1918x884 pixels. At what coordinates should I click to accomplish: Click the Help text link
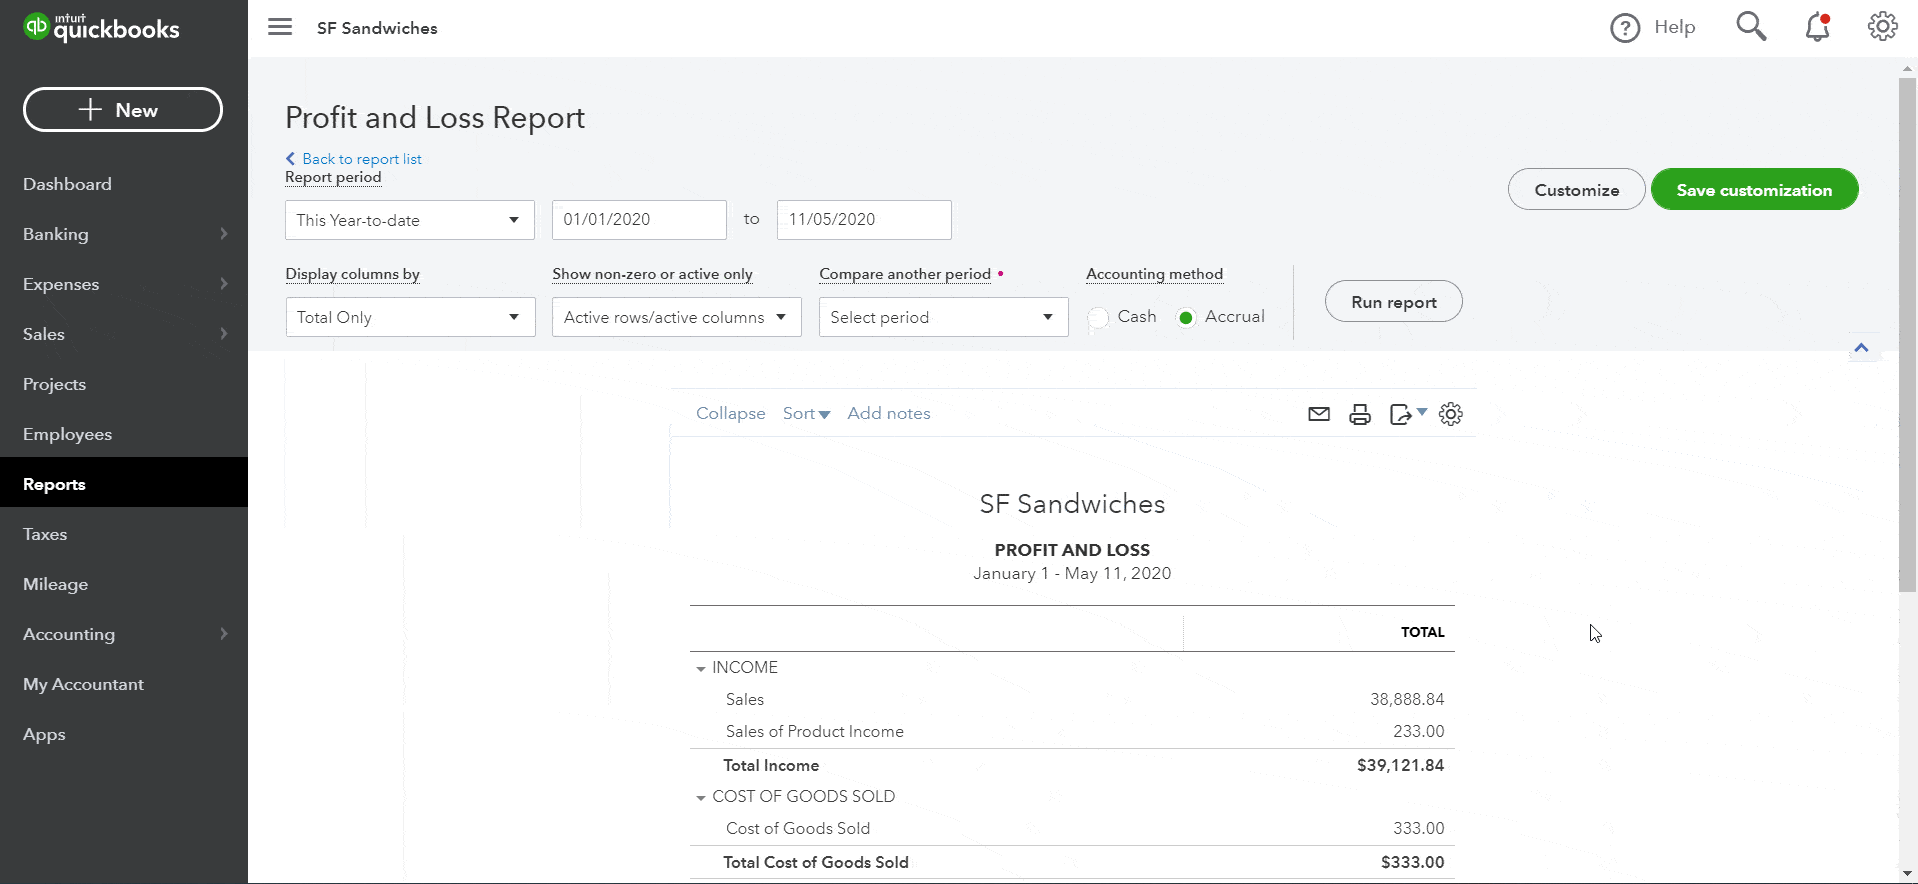point(1675,27)
